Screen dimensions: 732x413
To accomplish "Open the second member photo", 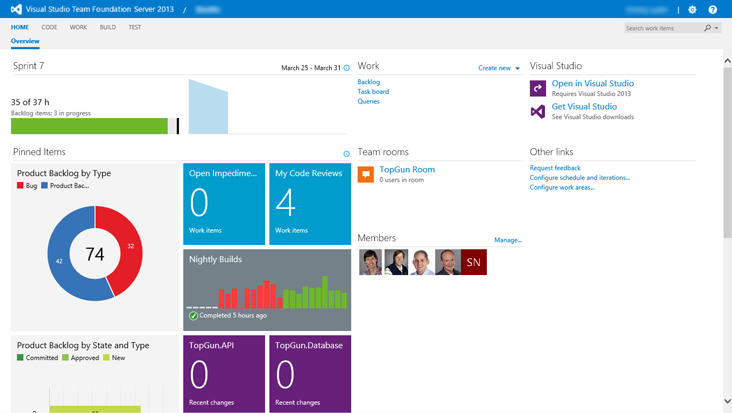I will point(396,262).
